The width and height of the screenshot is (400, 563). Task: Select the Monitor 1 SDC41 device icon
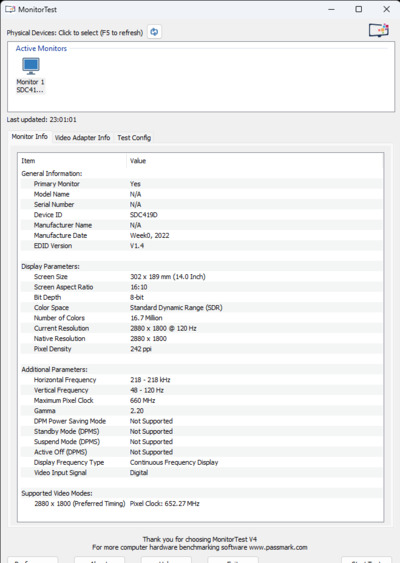(31, 75)
